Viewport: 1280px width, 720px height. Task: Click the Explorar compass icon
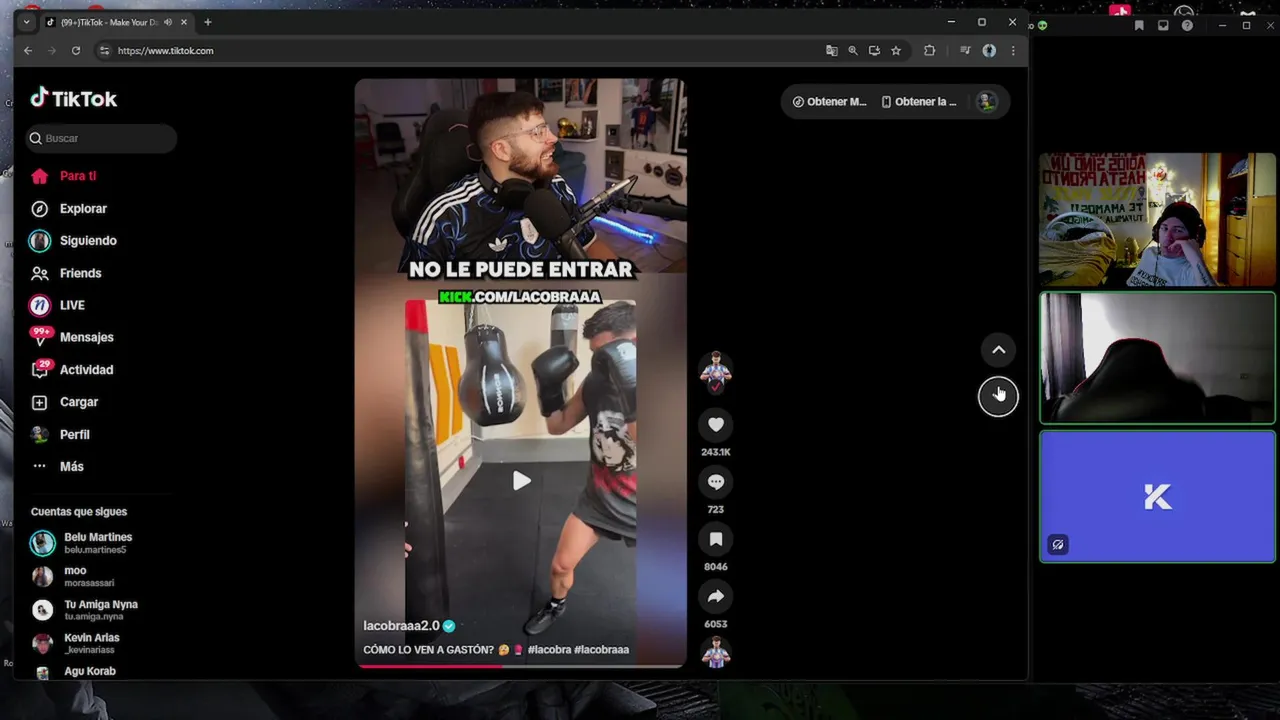[x=40, y=209]
